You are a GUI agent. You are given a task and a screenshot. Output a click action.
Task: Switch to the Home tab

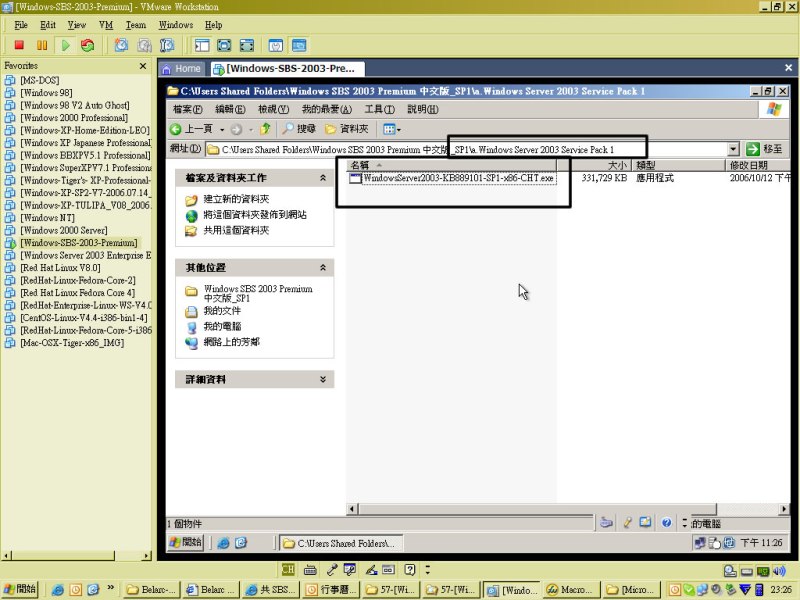point(182,69)
